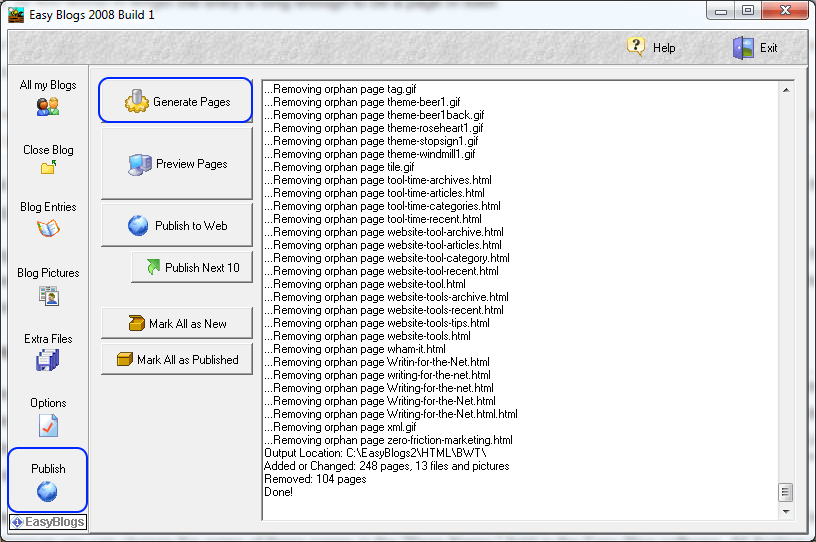Viewport: 816px width, 542px height.
Task: Click the 'Done!' line in log
Action: coord(278,492)
